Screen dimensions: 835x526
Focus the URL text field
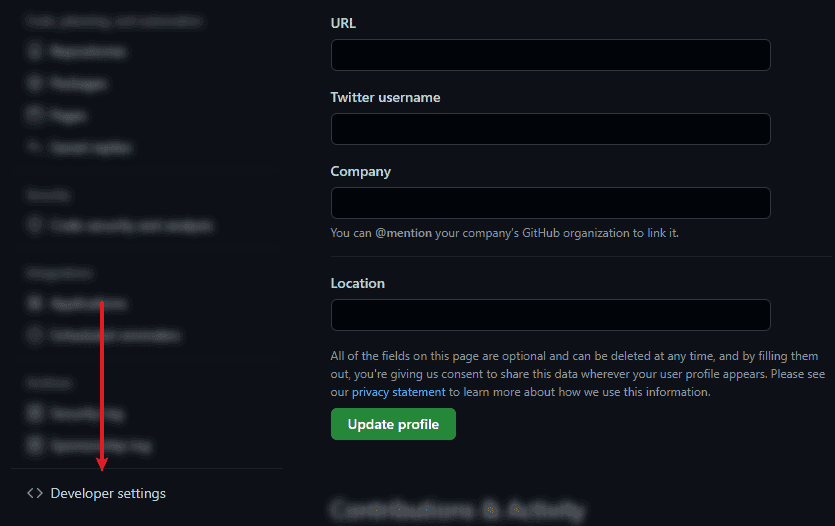click(551, 55)
